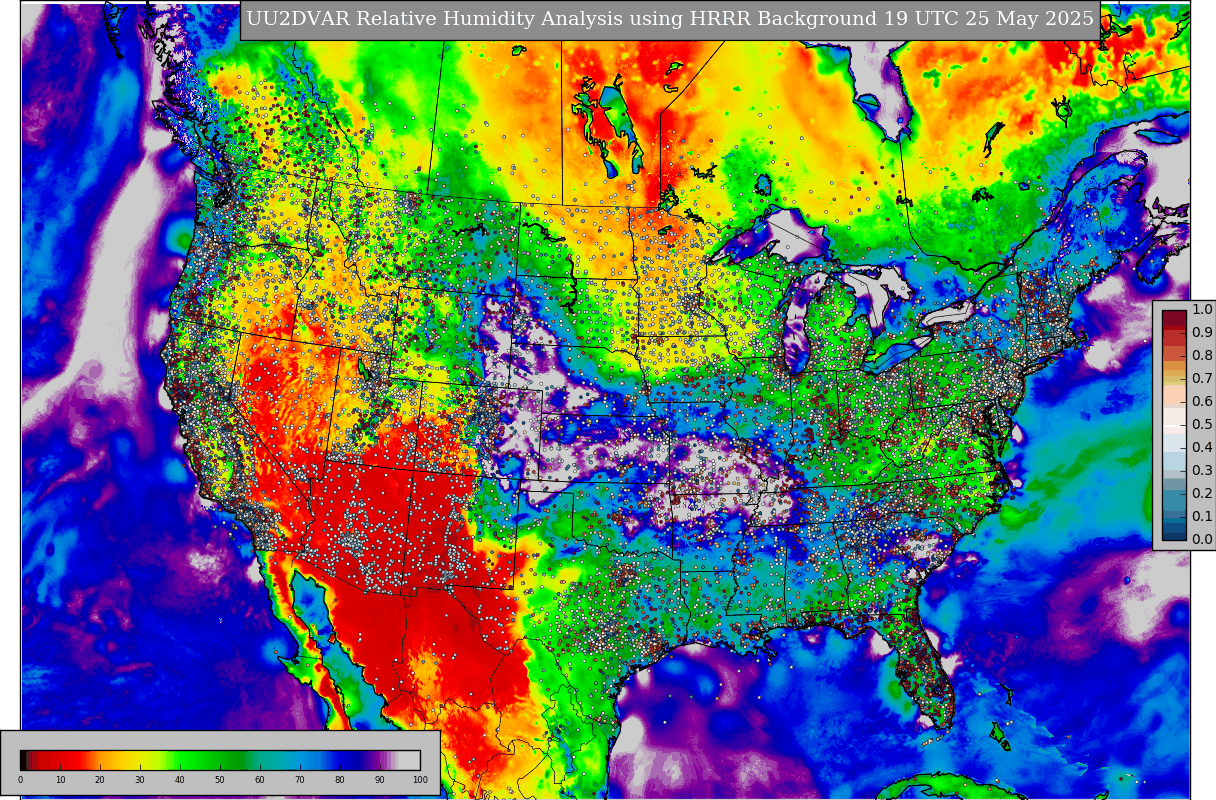Click the '1.0' label on vertical legend
The height and width of the screenshot is (800, 1216).
[1202, 310]
